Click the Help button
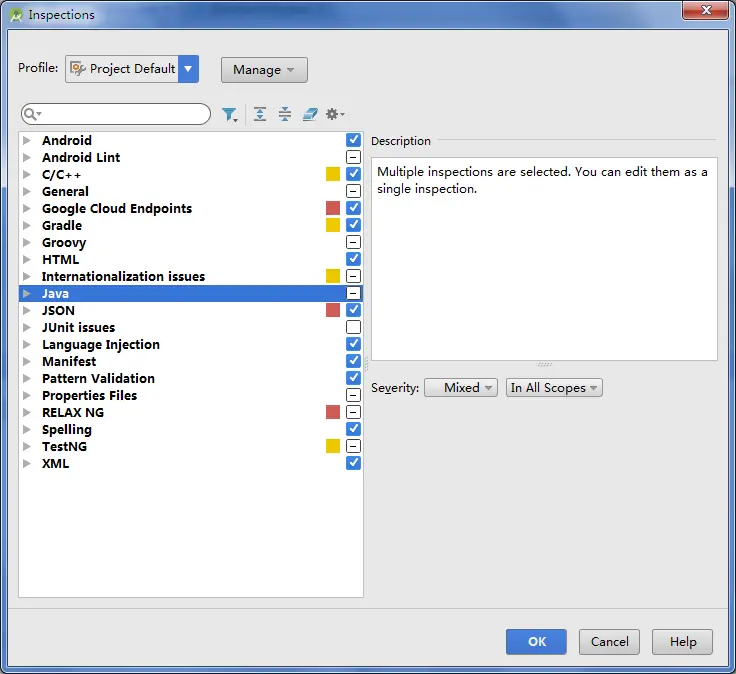Screen dimensions: 736x674 [682, 642]
